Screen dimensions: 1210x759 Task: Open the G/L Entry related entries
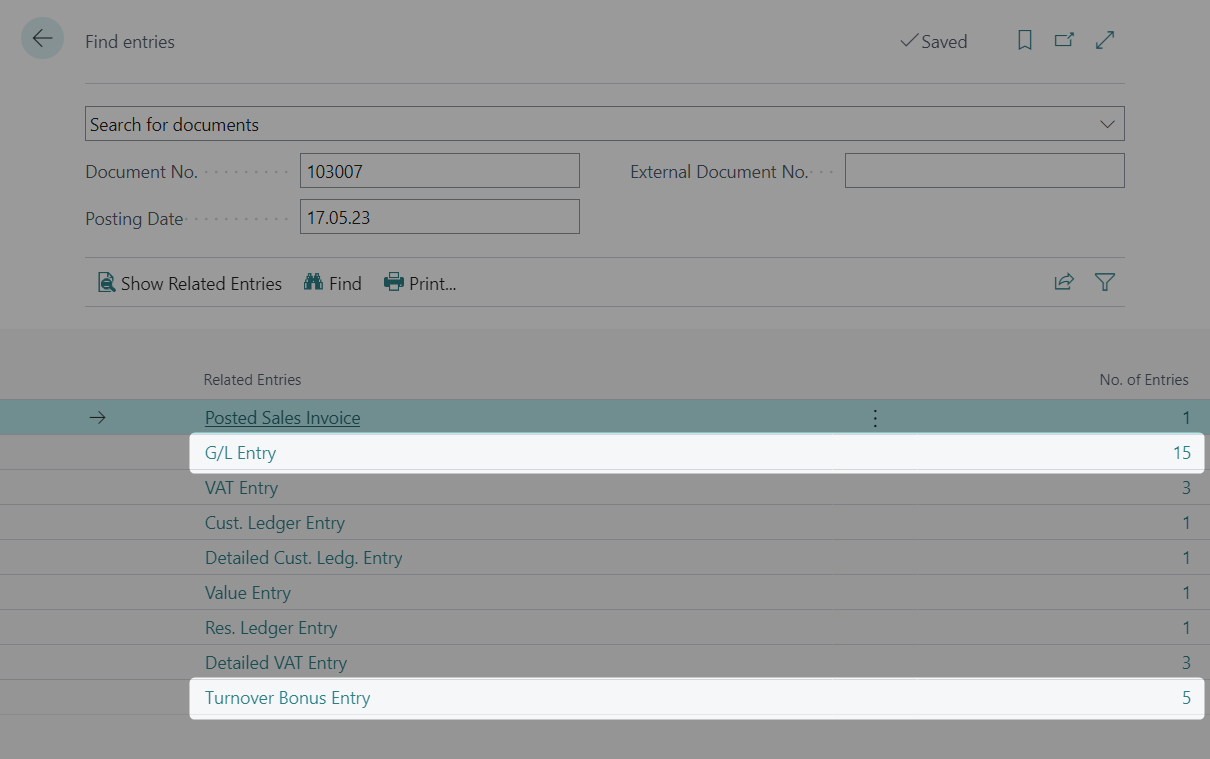pyautogui.click(x=240, y=452)
